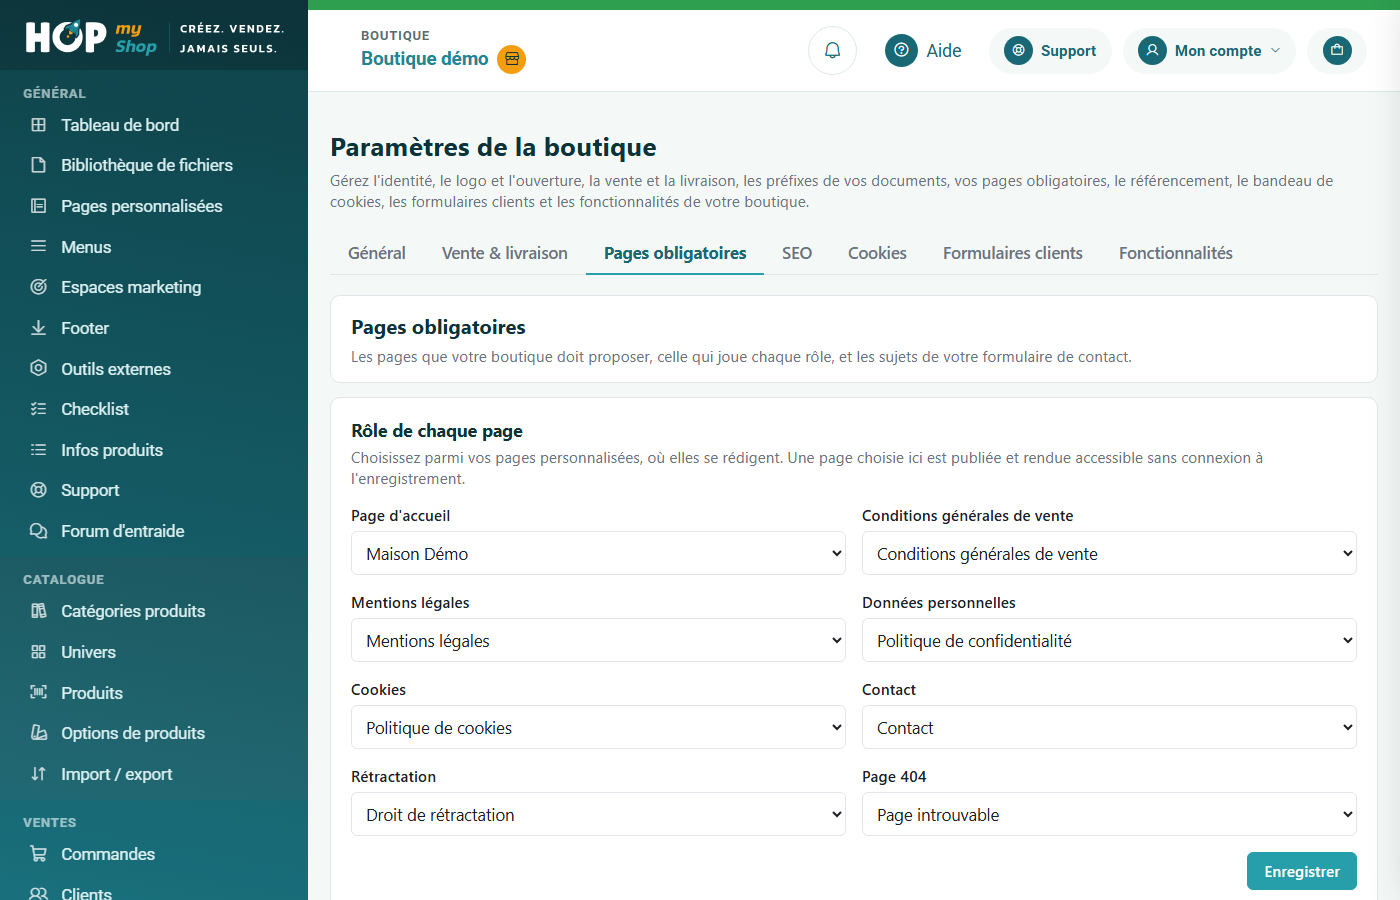Open the Conditions générales de vente dropdown
Image resolution: width=1400 pixels, height=900 pixels.
1109,553
